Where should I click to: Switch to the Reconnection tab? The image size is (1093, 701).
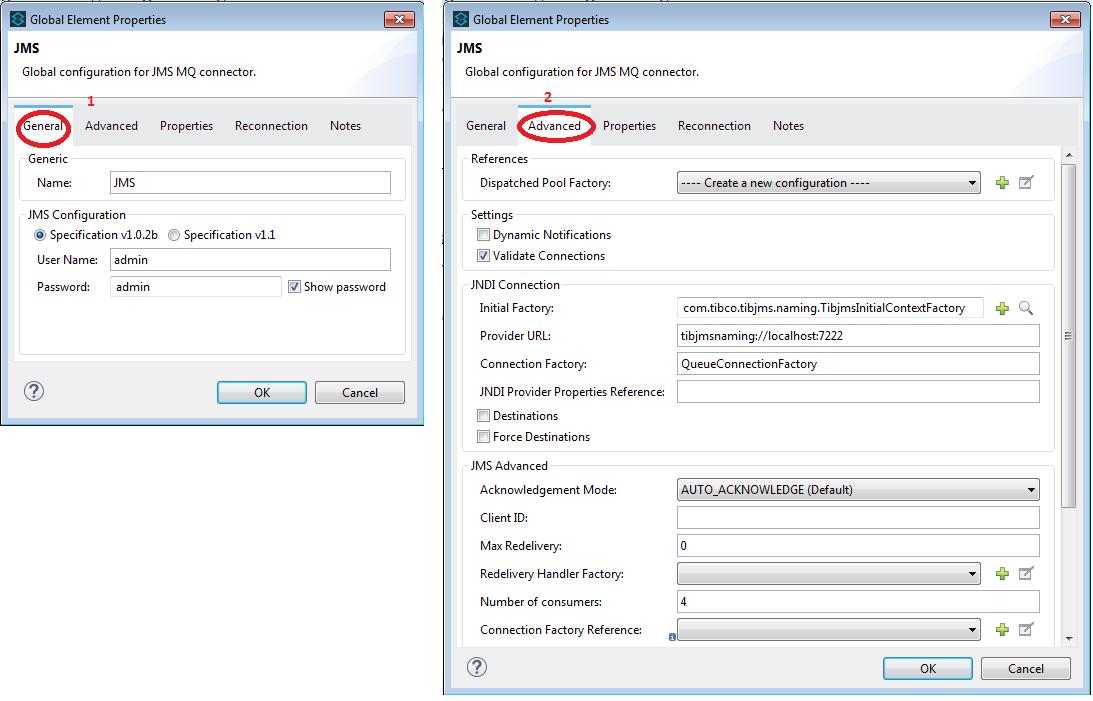[714, 125]
